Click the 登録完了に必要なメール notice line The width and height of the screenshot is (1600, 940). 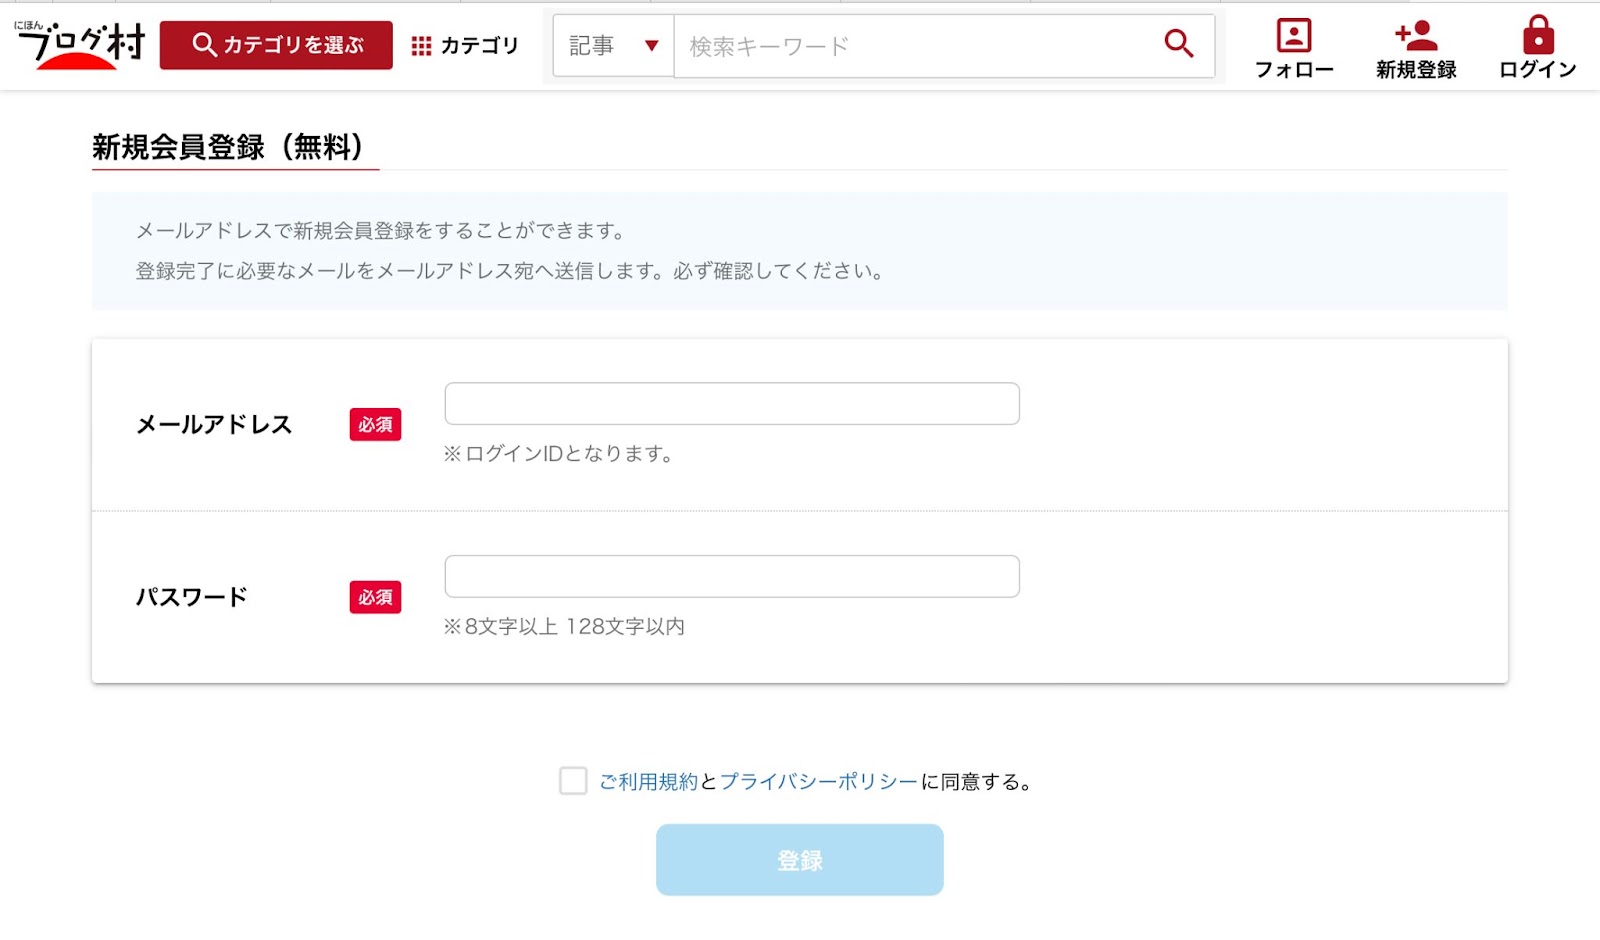point(509,271)
